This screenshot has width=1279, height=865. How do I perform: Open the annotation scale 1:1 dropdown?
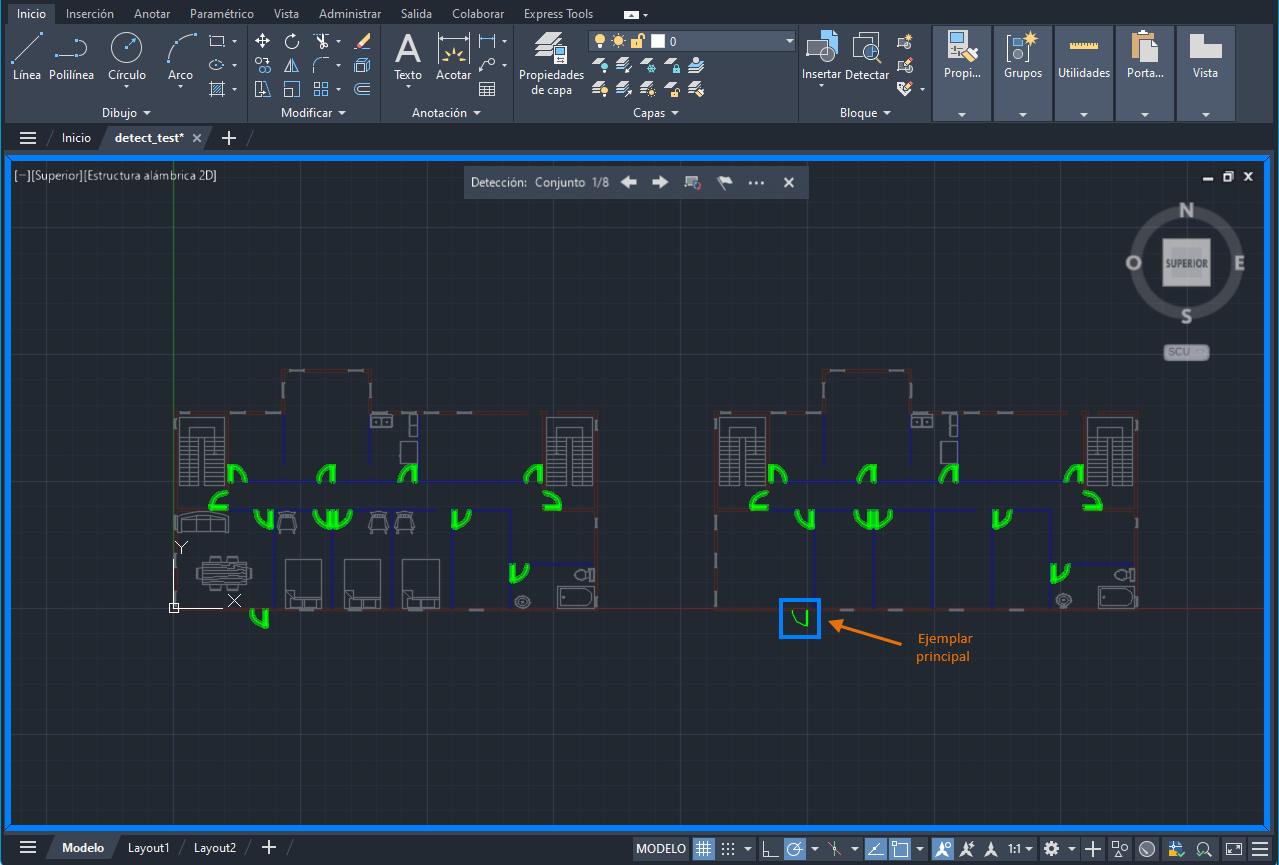tap(1020, 848)
